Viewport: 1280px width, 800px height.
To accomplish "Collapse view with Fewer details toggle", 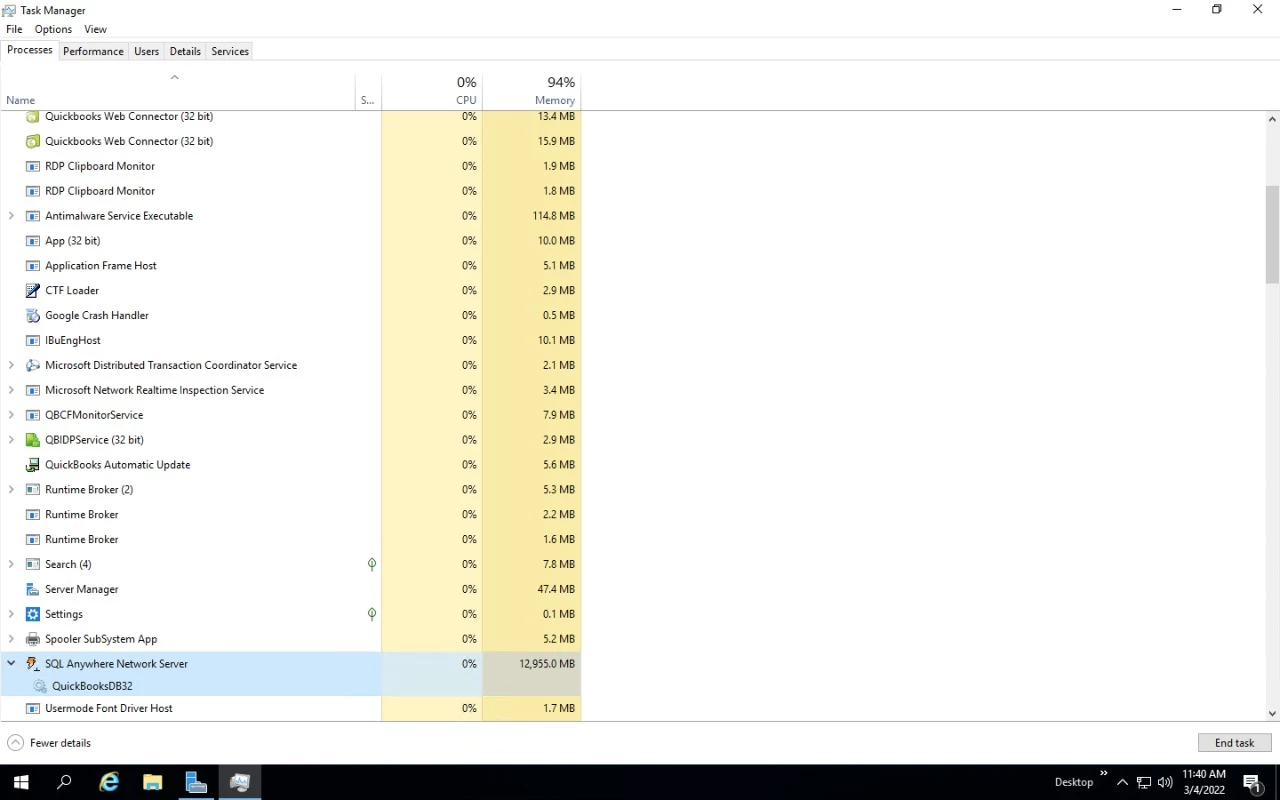I will pos(49,743).
